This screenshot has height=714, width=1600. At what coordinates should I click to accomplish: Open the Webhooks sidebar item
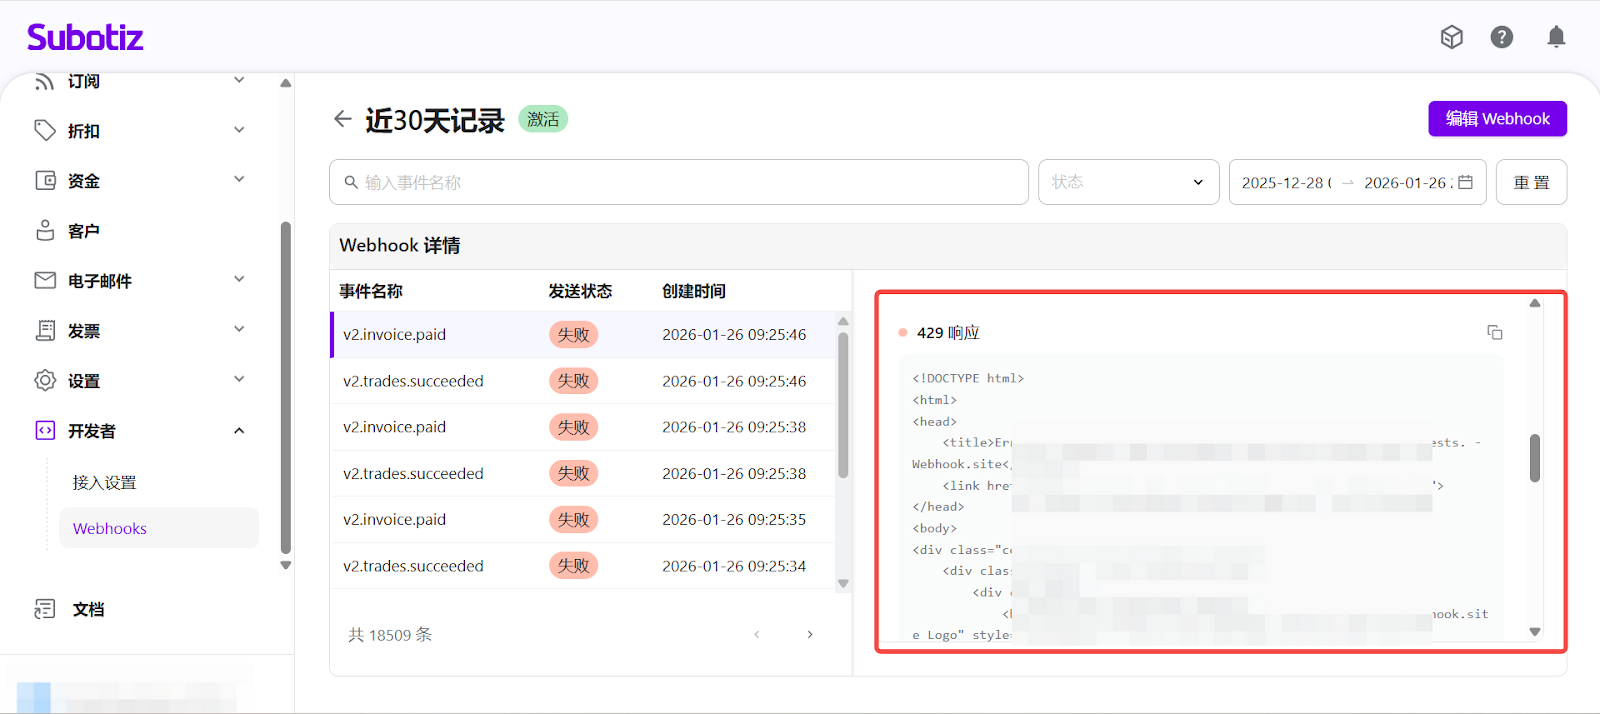(x=110, y=528)
